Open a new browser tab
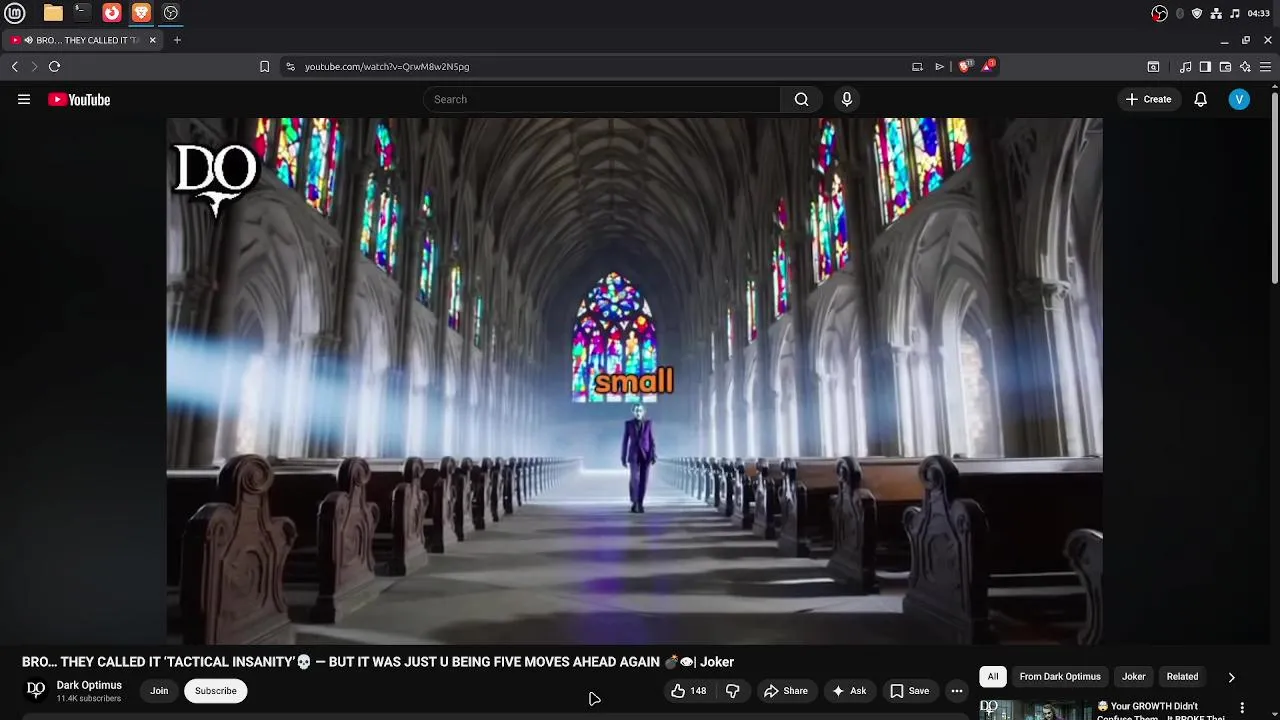 click(x=177, y=40)
